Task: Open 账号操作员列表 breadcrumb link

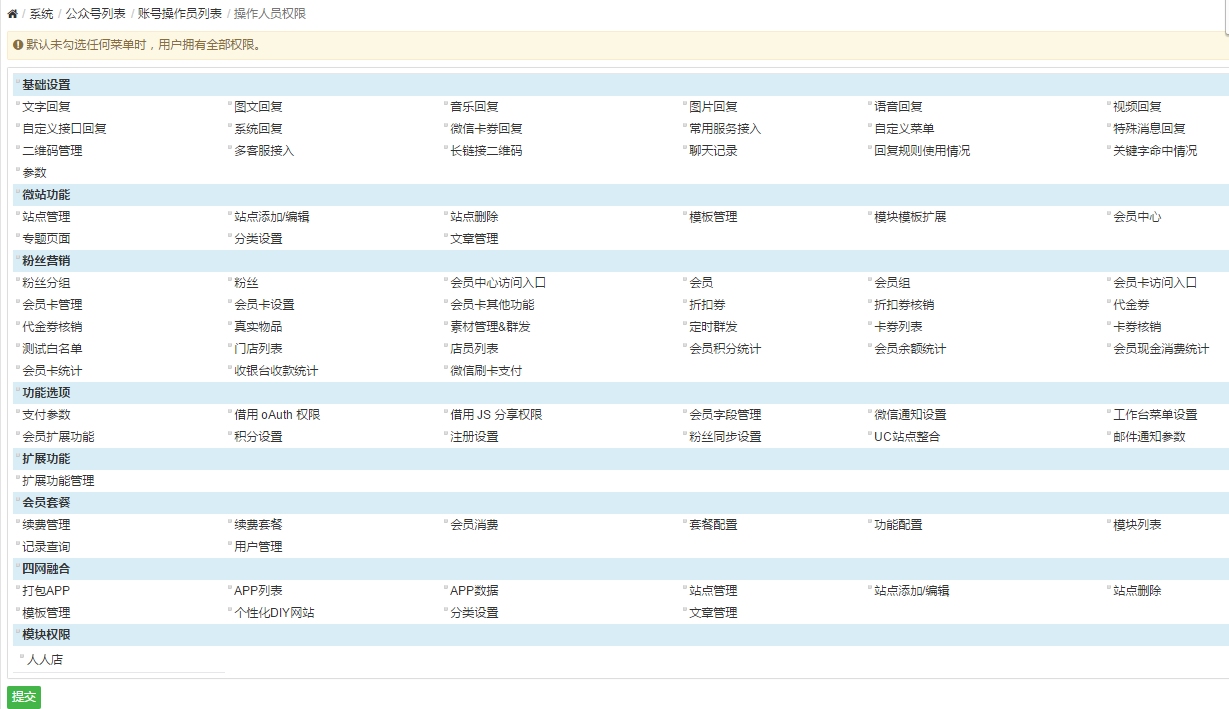Action: click(180, 14)
